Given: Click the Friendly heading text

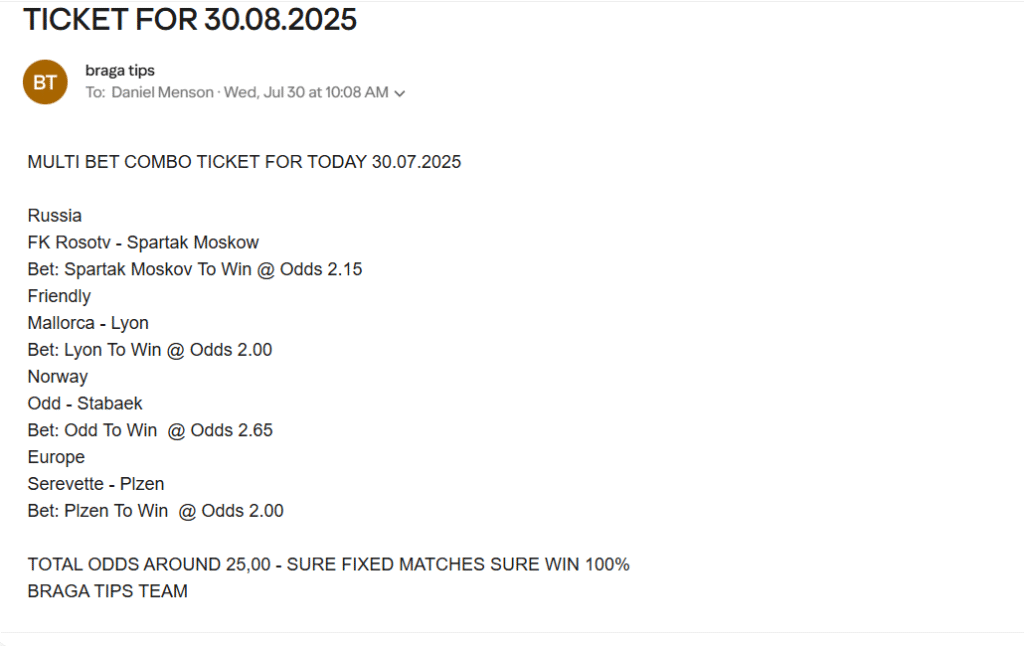Looking at the screenshot, I should tap(59, 296).
